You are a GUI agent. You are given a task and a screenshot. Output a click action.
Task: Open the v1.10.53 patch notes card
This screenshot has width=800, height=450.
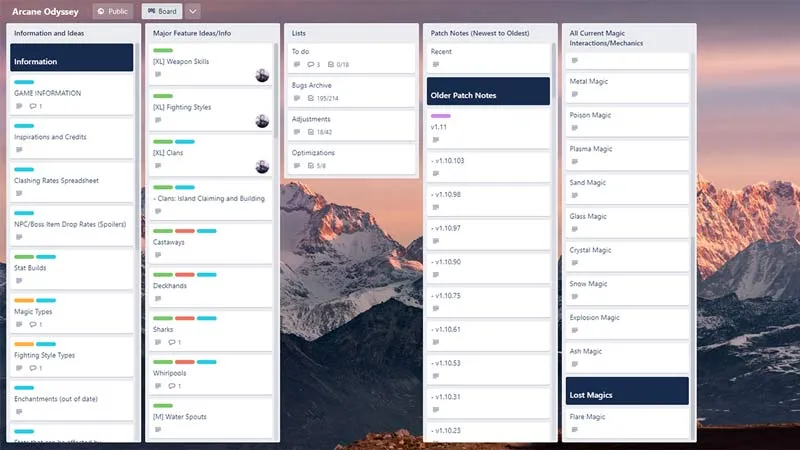tap(488, 369)
